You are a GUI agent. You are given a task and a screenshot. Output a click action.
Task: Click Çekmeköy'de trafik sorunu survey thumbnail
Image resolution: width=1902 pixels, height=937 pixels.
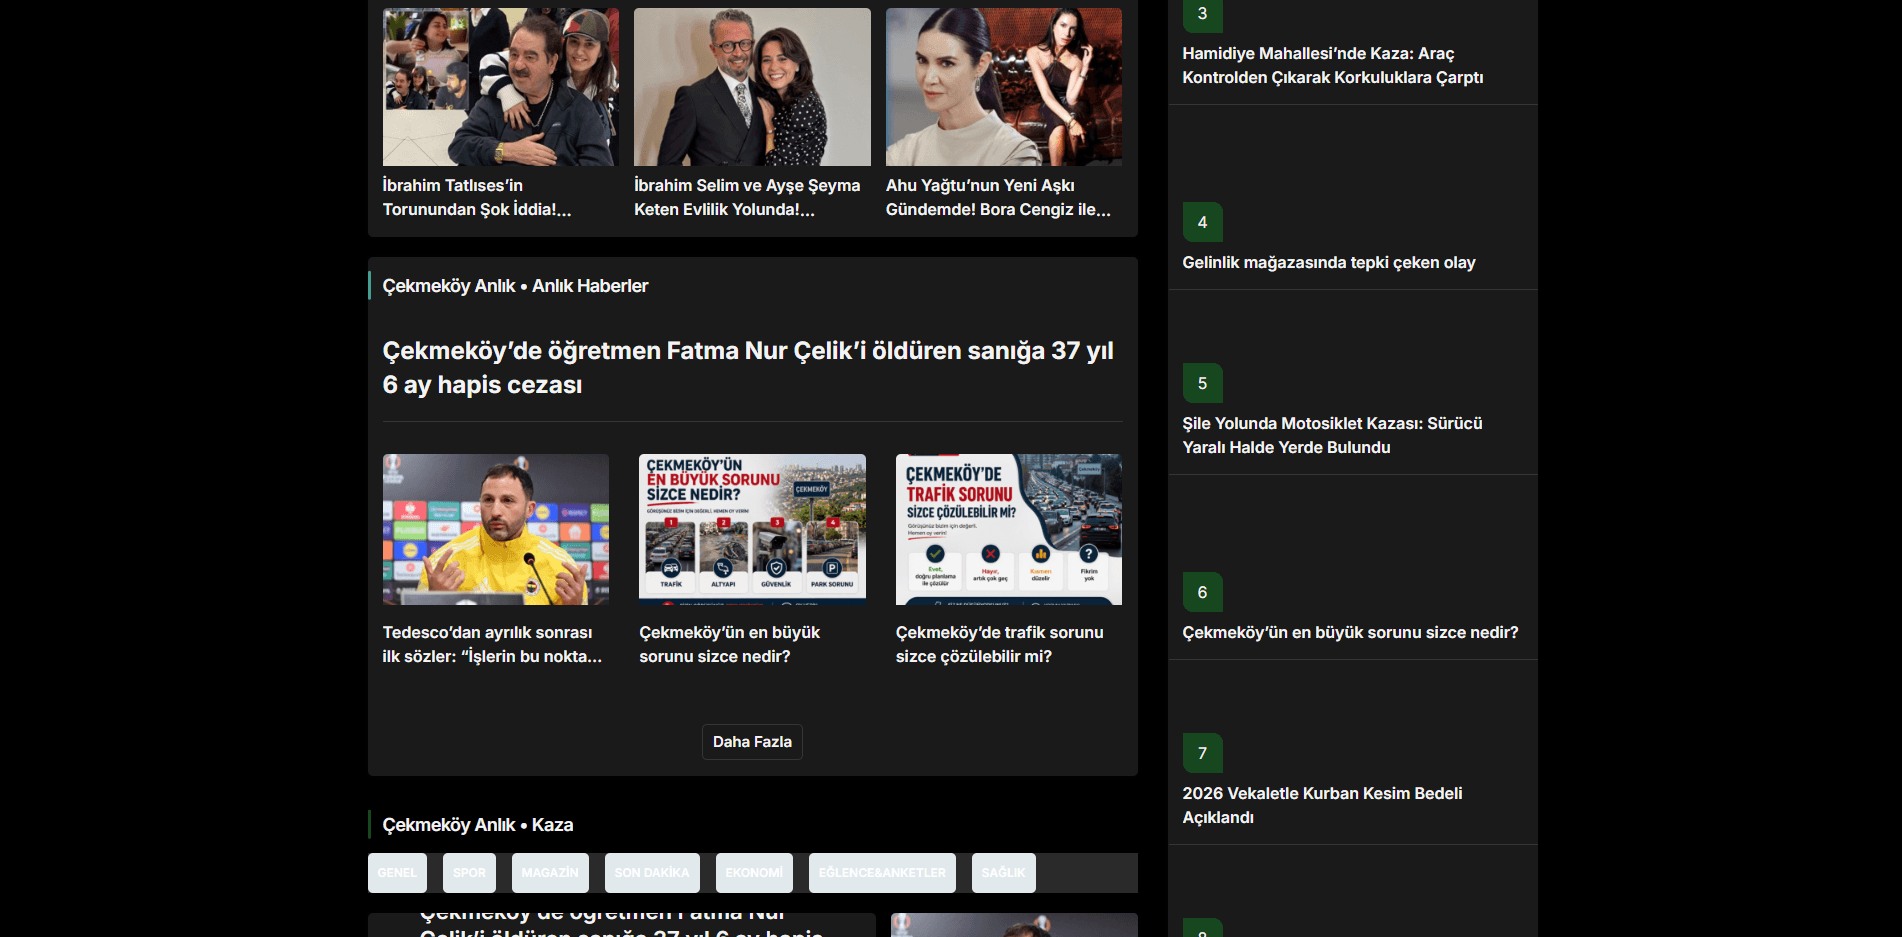pos(1009,529)
